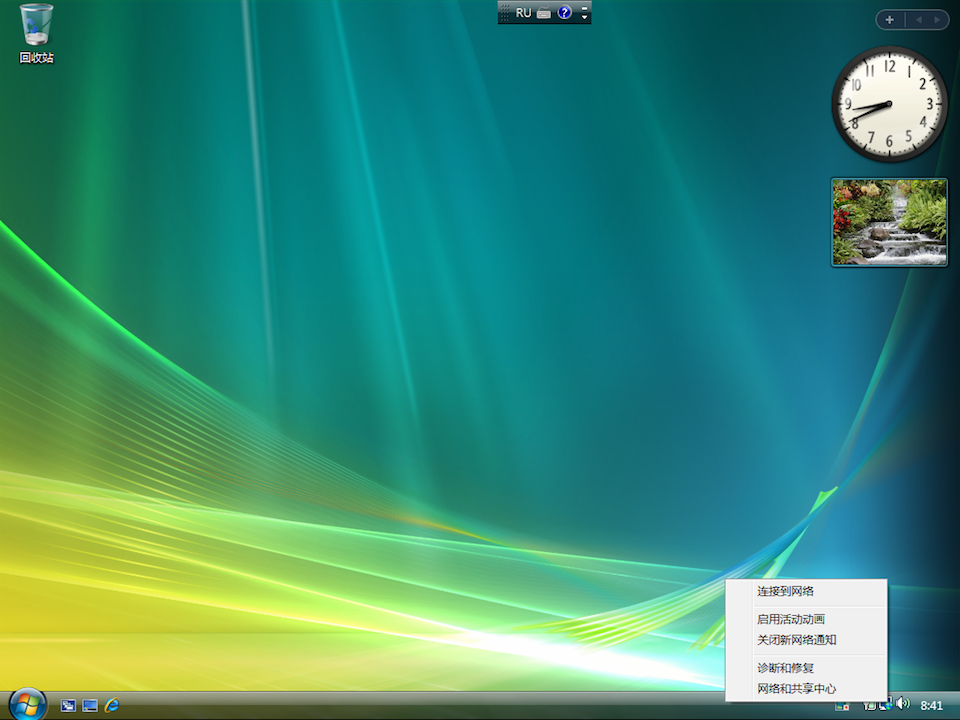Screen dimensions: 960x720
Task: Click the keyboard icon on language bar
Action: (x=544, y=13)
